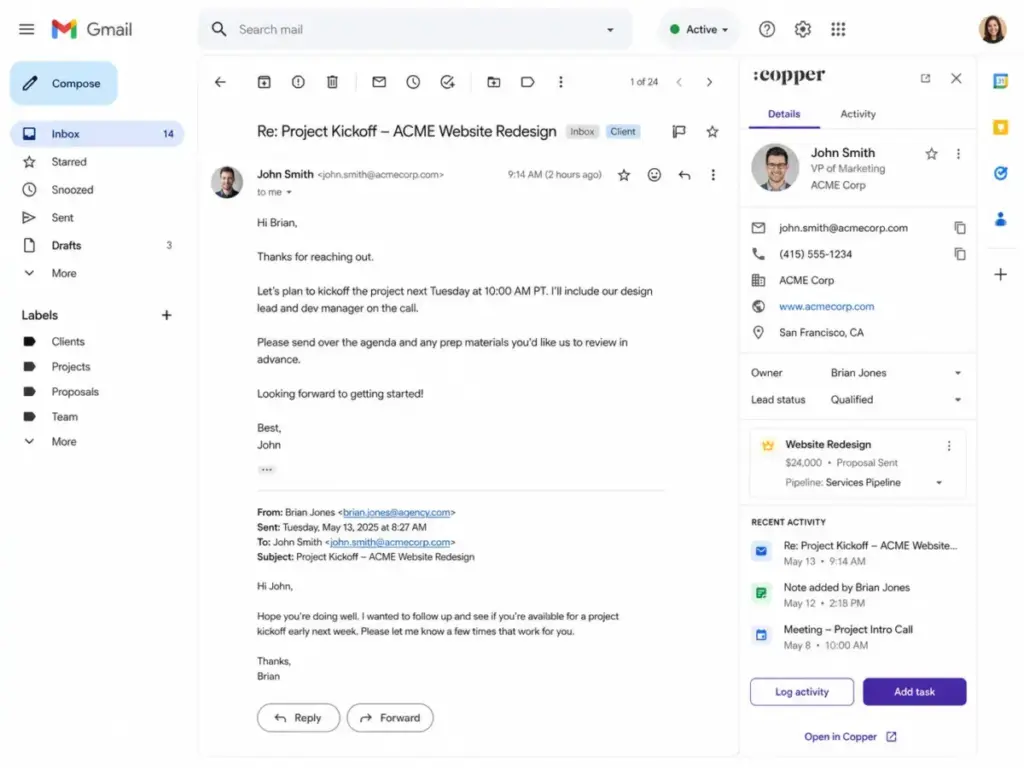Screen dimensions: 1024x768
Task: Open the toolbar more options menu
Action: pos(560,82)
